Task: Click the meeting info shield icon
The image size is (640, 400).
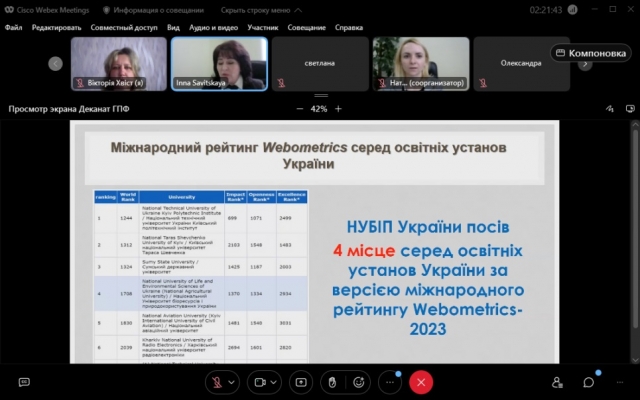Action: (x=107, y=10)
